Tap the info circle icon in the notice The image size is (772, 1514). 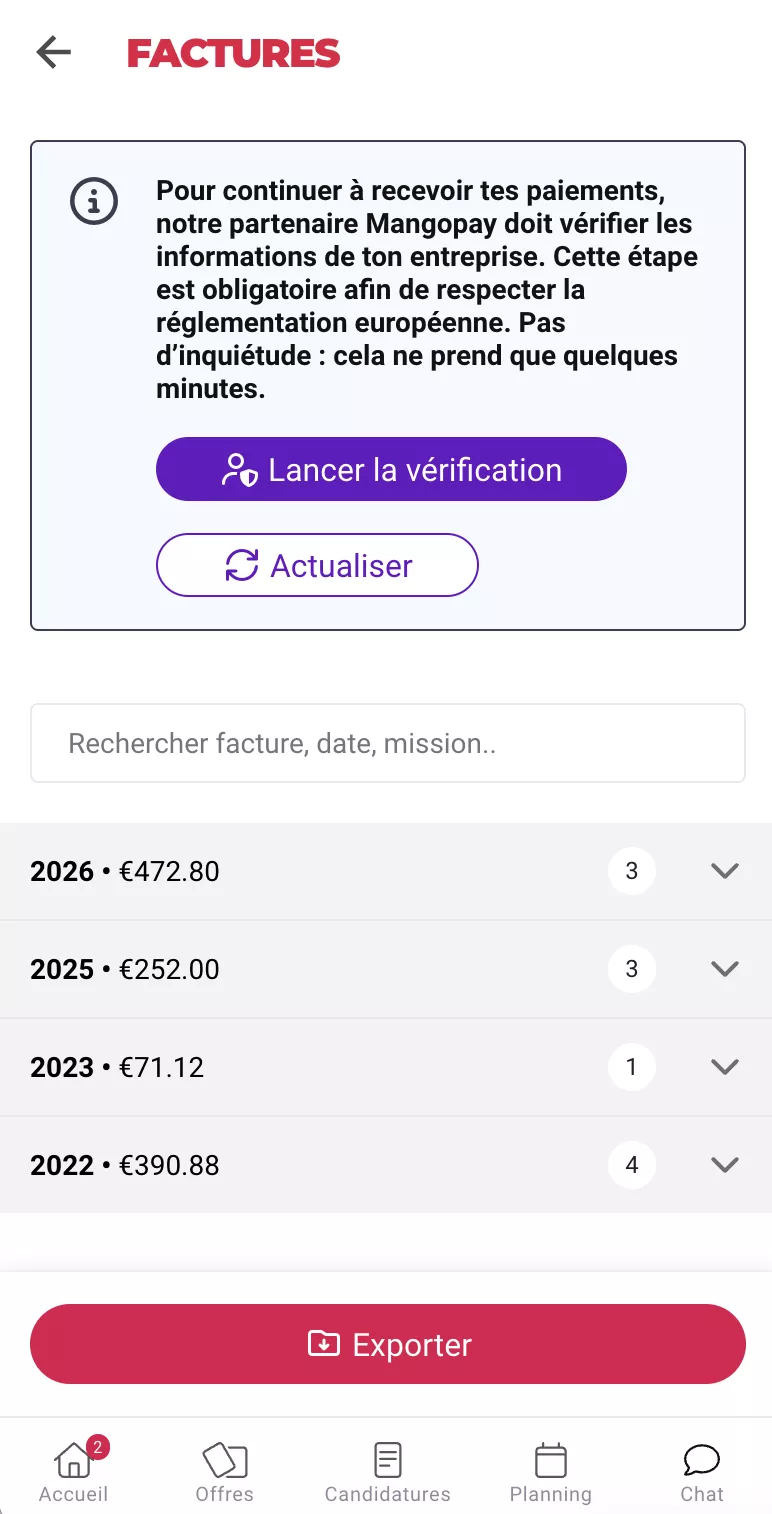pos(94,202)
